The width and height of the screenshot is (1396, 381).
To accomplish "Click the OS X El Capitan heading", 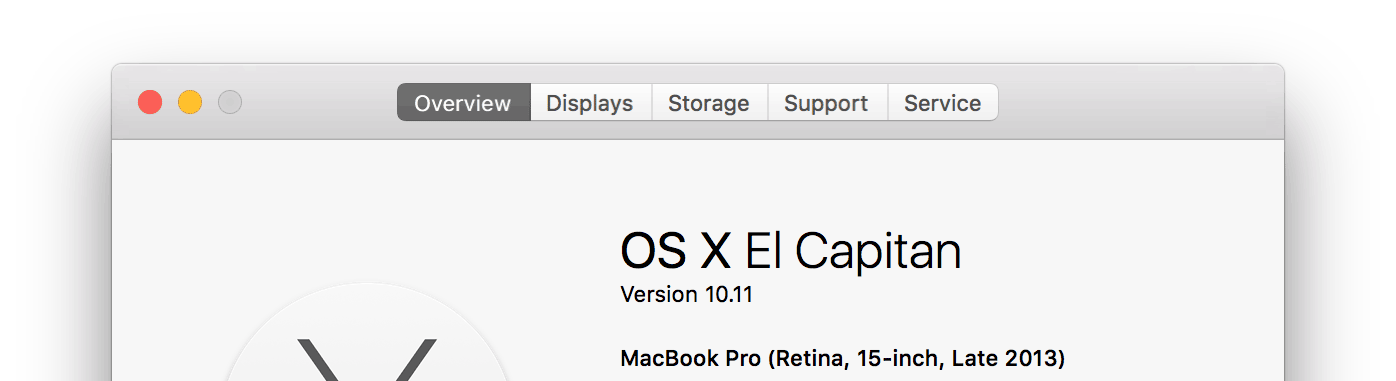I will pyautogui.click(x=790, y=251).
